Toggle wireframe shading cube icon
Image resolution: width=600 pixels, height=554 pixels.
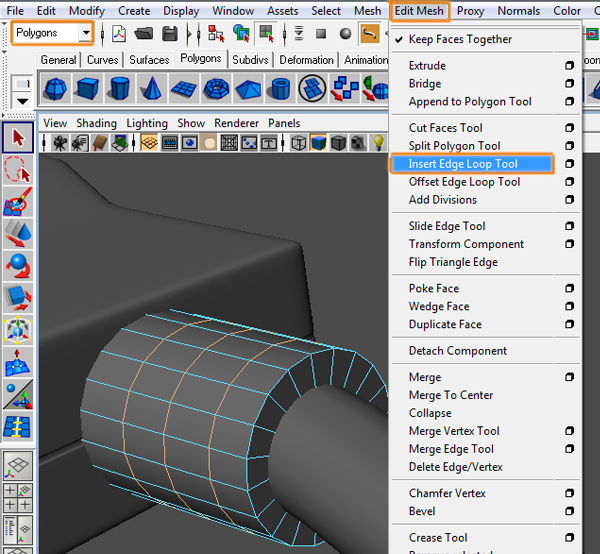298,143
